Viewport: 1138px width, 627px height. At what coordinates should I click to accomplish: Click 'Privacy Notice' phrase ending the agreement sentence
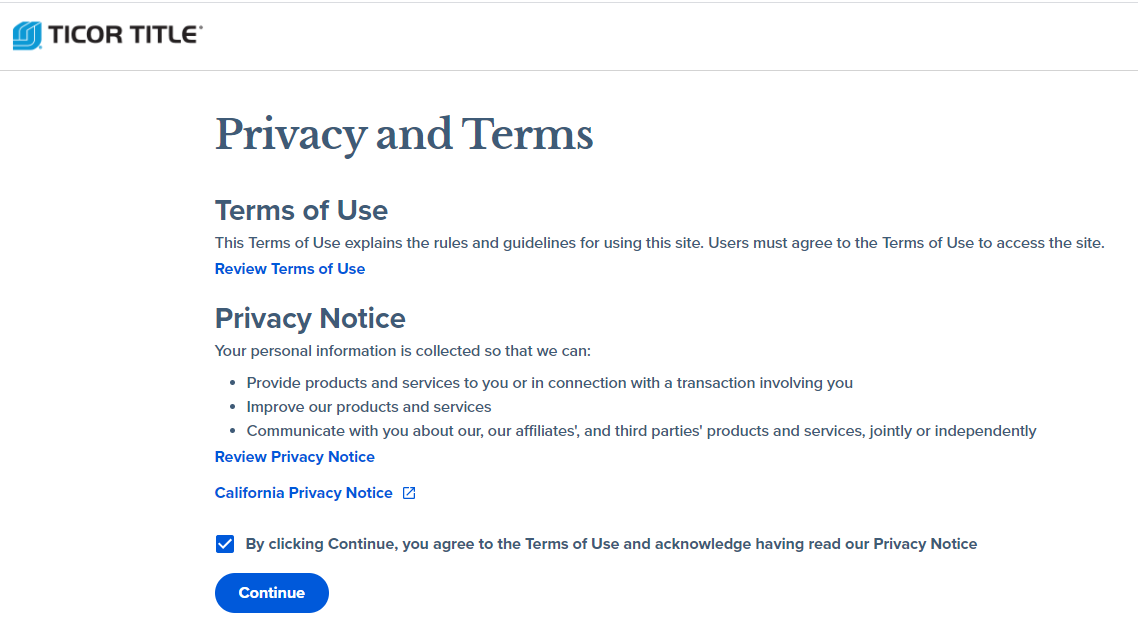coord(925,544)
